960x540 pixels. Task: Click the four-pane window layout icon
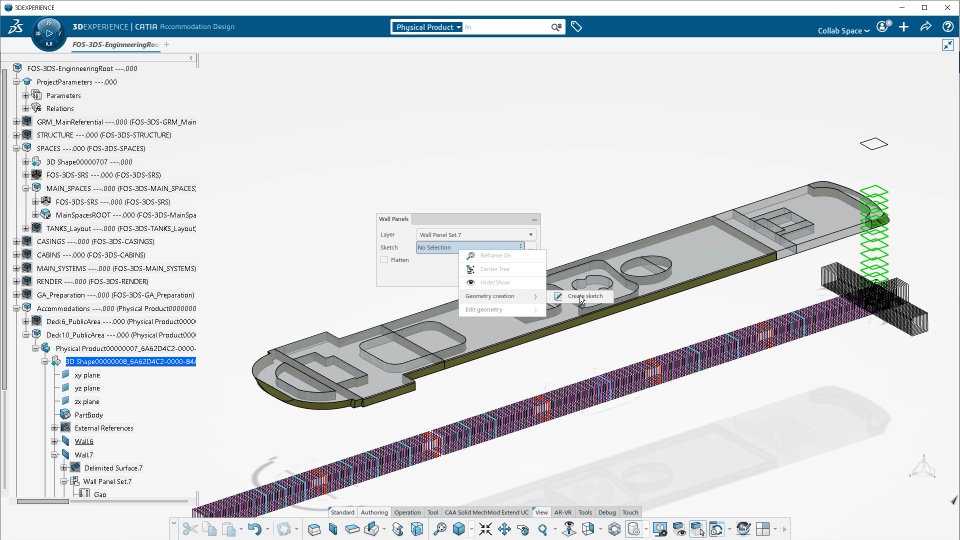[x=763, y=529]
